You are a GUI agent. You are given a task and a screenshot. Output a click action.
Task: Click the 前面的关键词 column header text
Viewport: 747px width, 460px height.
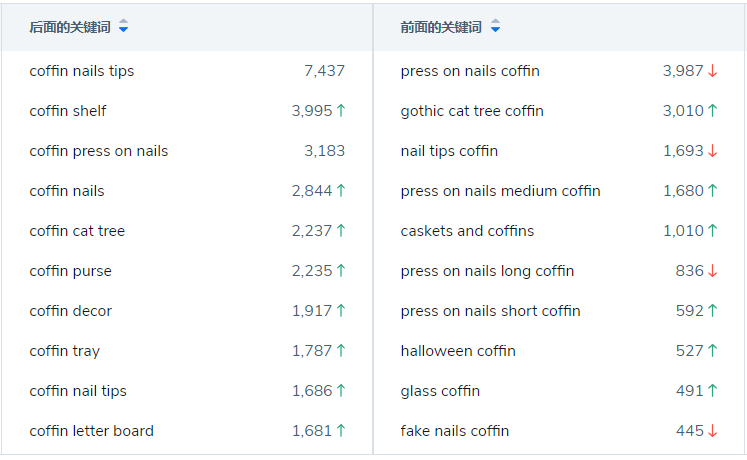[441, 27]
